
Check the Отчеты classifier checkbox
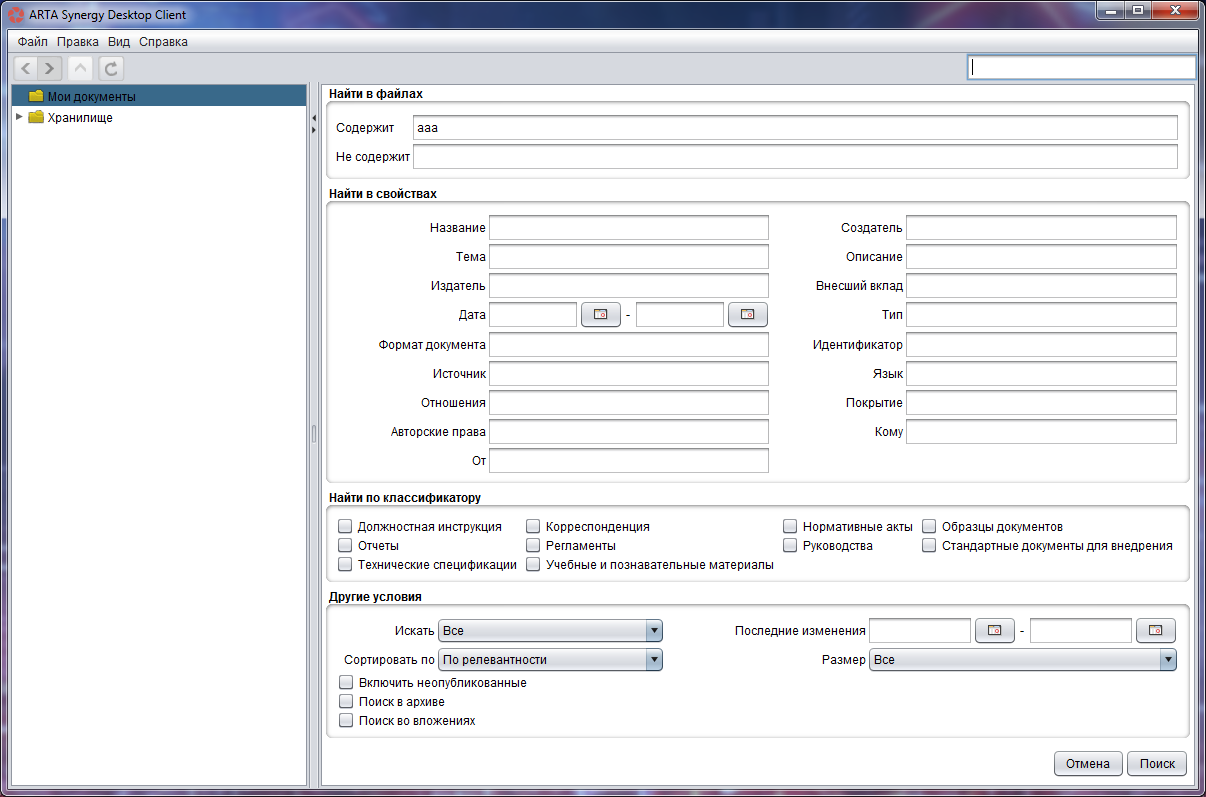coord(345,546)
